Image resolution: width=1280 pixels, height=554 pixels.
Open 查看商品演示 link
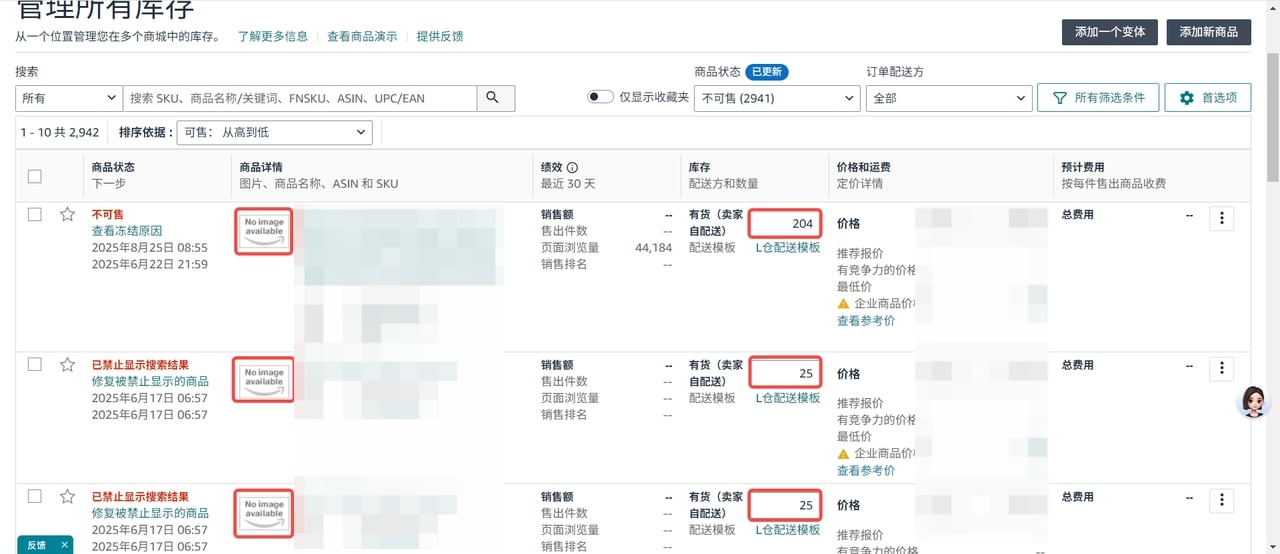(x=362, y=36)
